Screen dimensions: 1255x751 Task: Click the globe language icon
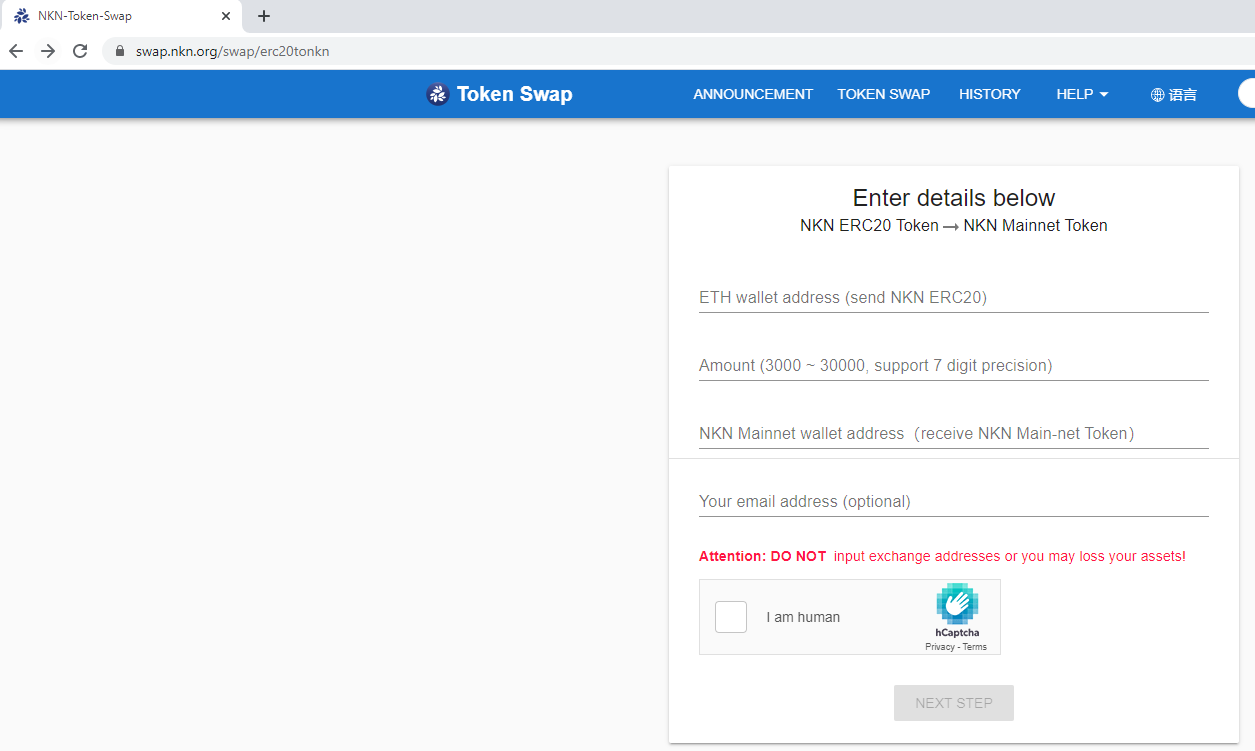click(x=1158, y=95)
